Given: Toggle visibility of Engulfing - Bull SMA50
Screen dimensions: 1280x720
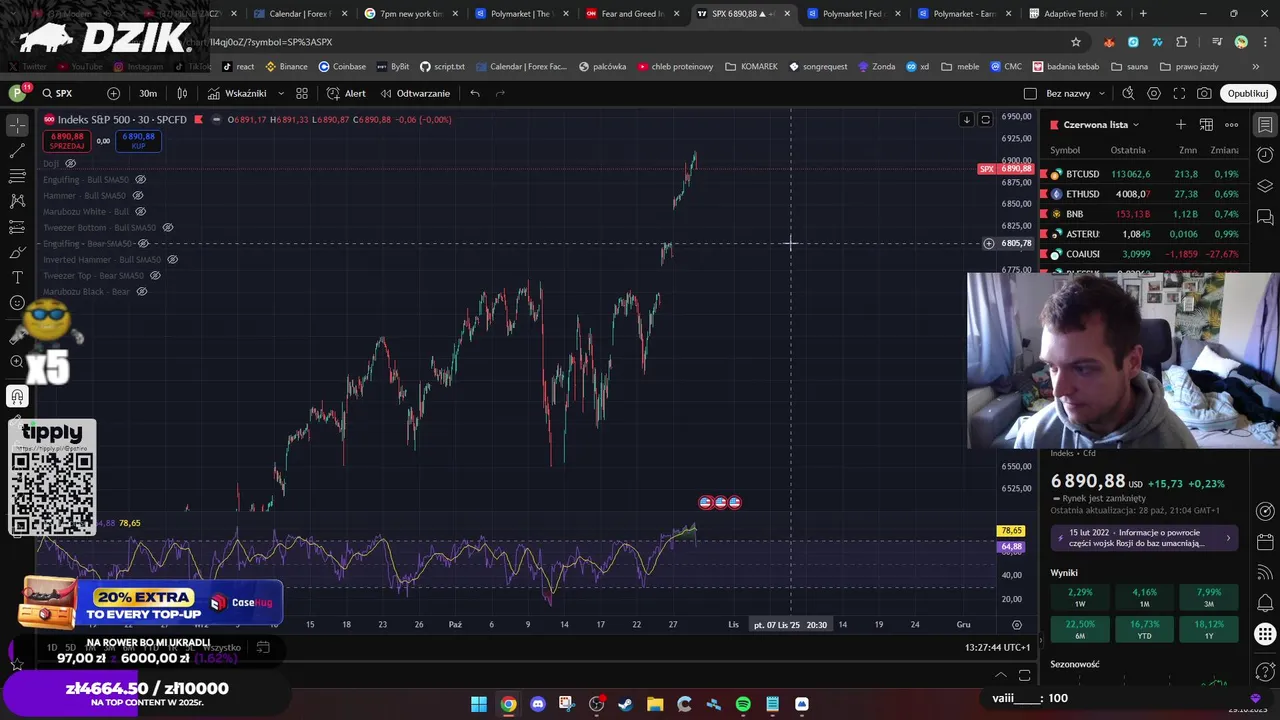Looking at the screenshot, I should click(140, 179).
